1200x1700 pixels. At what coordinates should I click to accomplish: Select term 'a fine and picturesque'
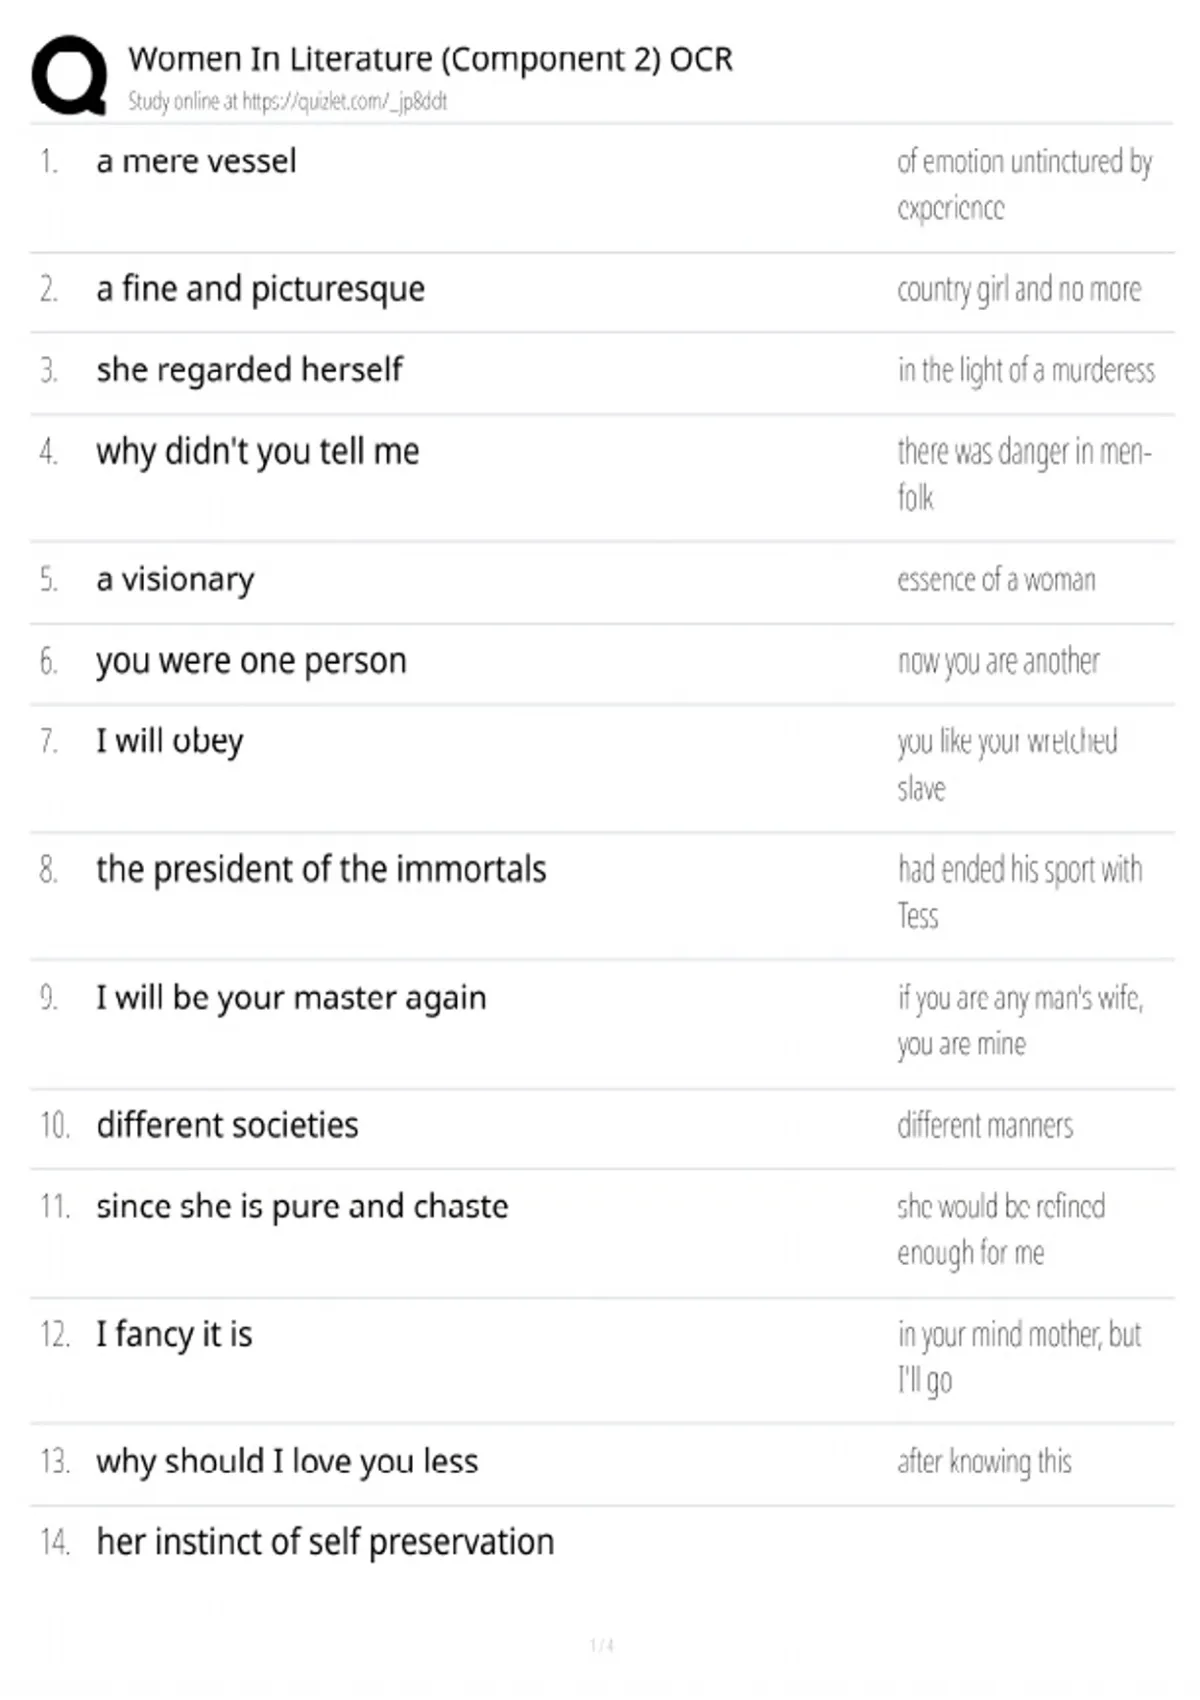click(x=260, y=289)
